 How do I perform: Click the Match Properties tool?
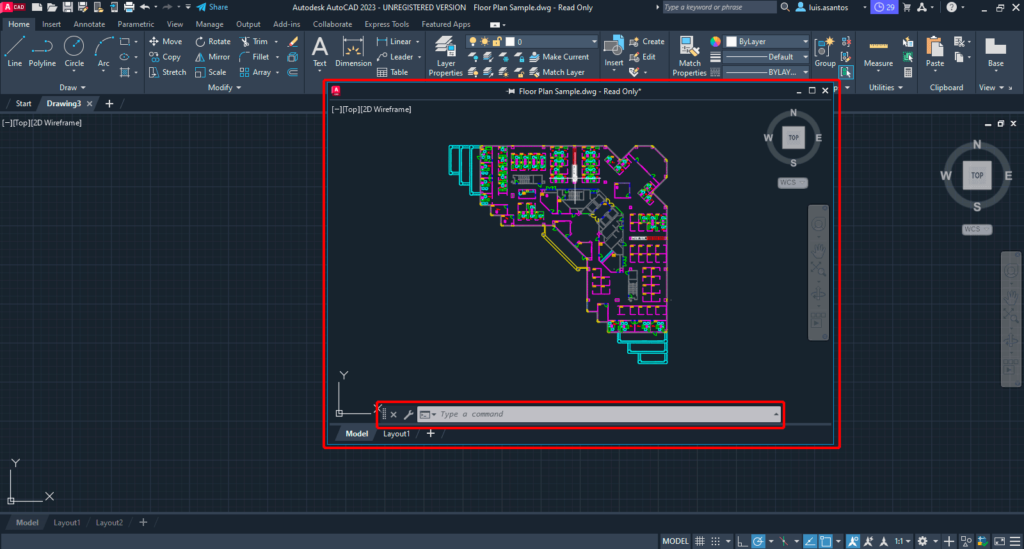[689, 56]
